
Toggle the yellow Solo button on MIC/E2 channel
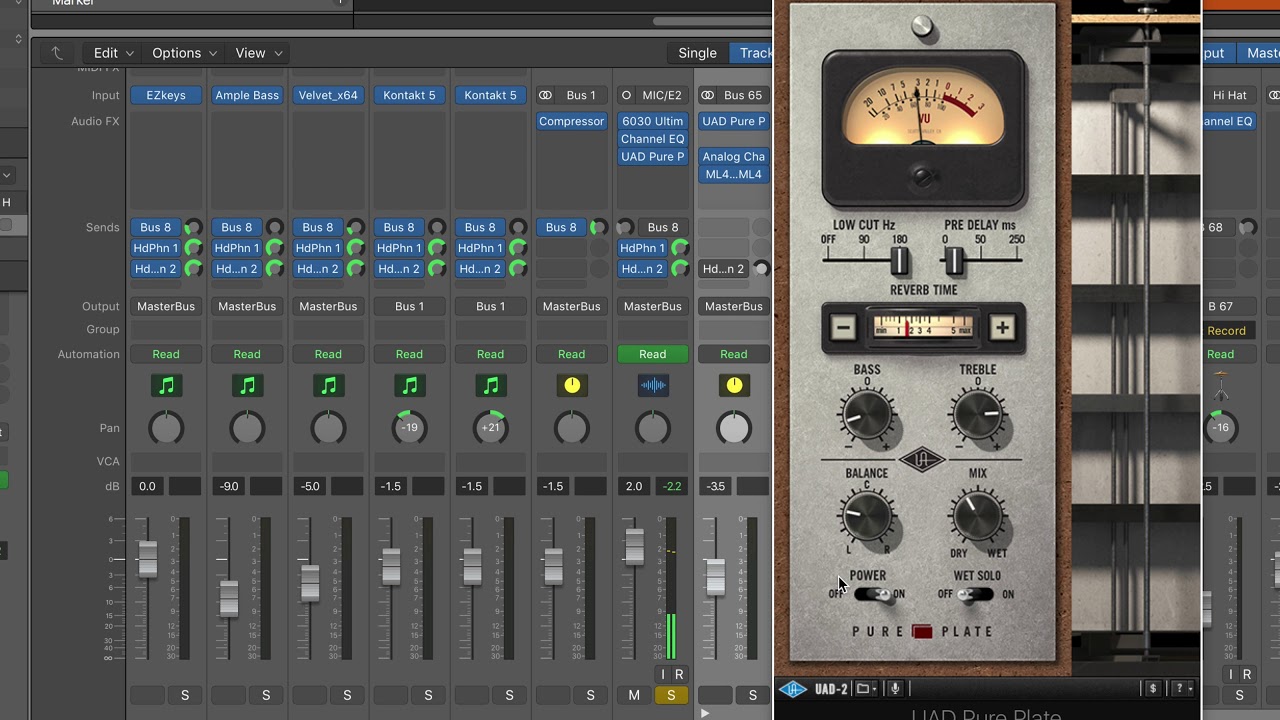[671, 695]
